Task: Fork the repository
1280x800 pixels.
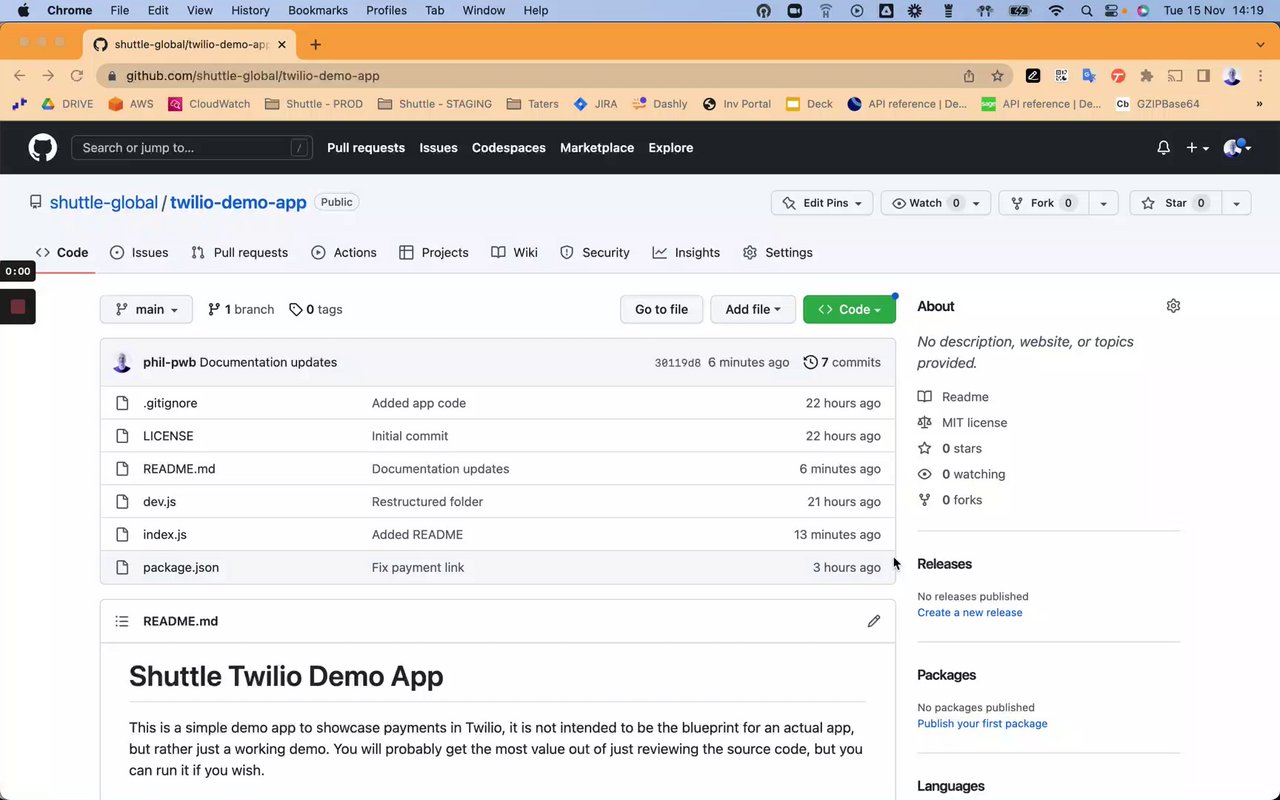Action: coord(1043,203)
